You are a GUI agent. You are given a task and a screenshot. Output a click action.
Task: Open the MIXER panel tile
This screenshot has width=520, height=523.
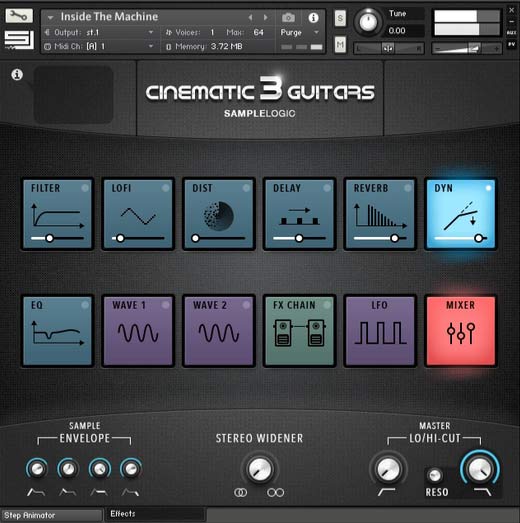[461, 331]
